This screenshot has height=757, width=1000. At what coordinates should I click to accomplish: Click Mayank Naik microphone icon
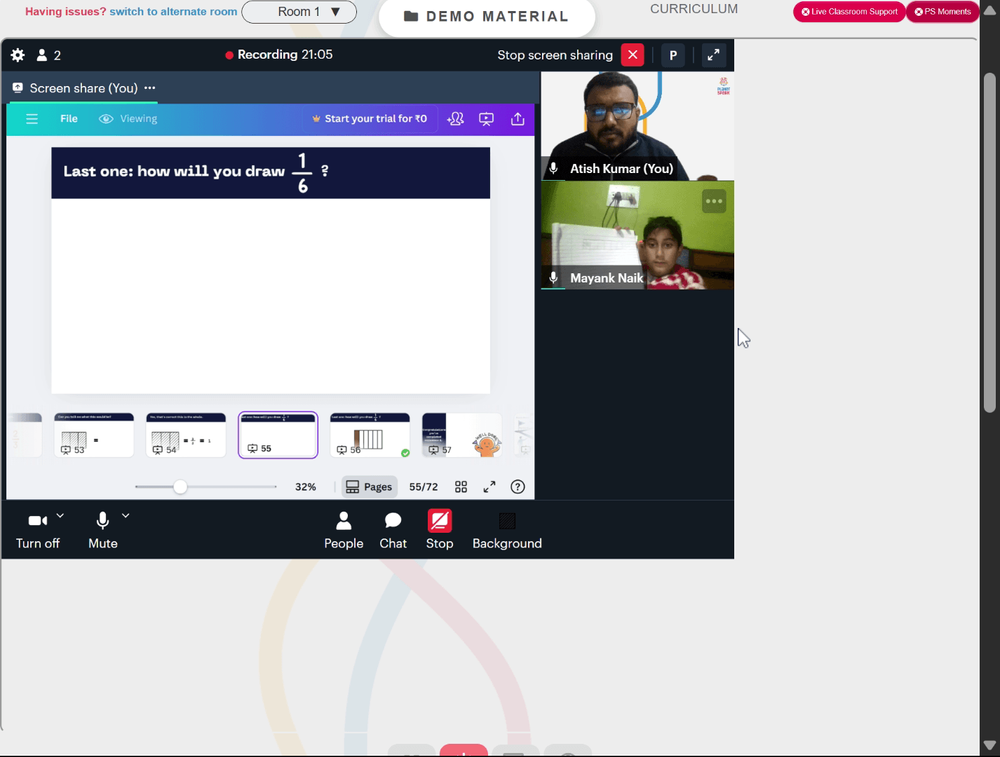pos(554,278)
